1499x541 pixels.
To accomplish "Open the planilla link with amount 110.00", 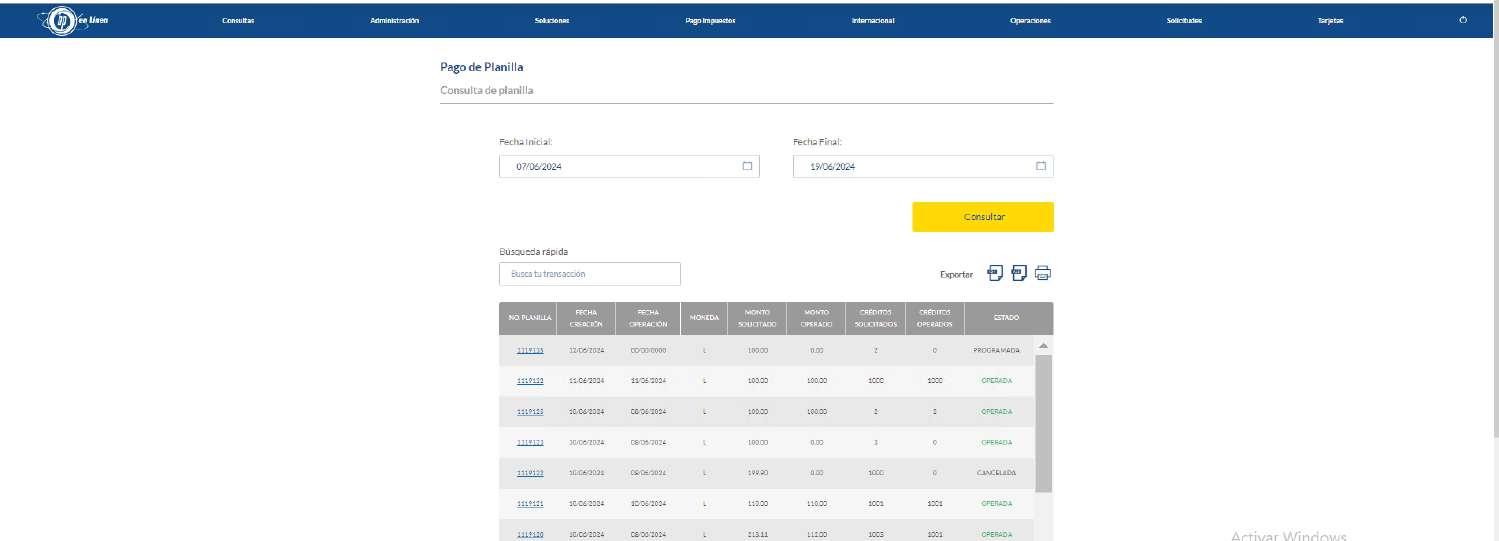I will pyautogui.click(x=530, y=504).
